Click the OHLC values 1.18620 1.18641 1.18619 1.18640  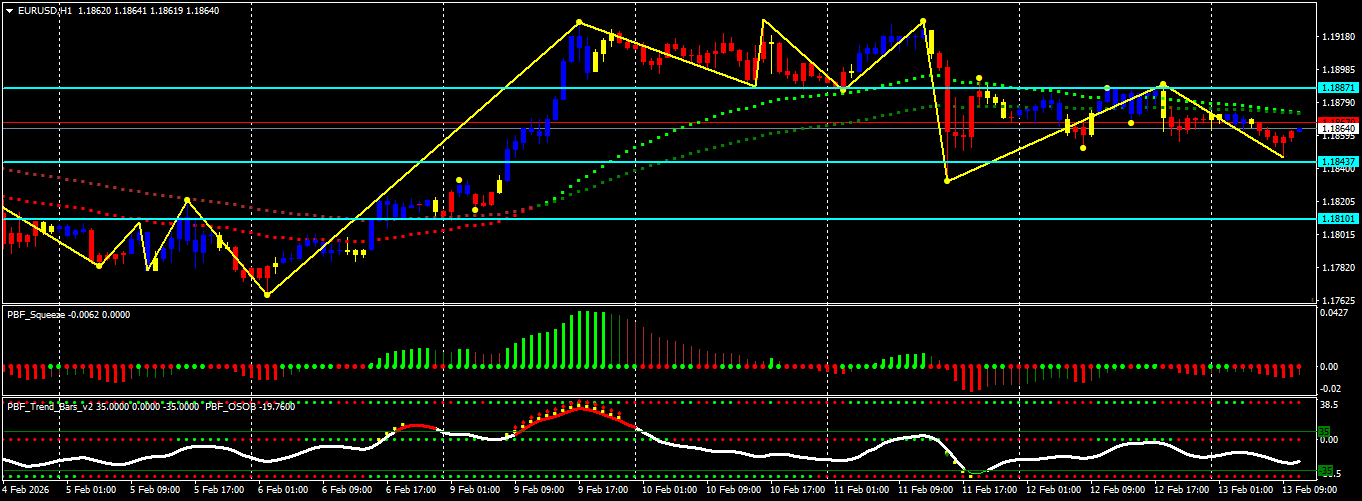pos(149,10)
